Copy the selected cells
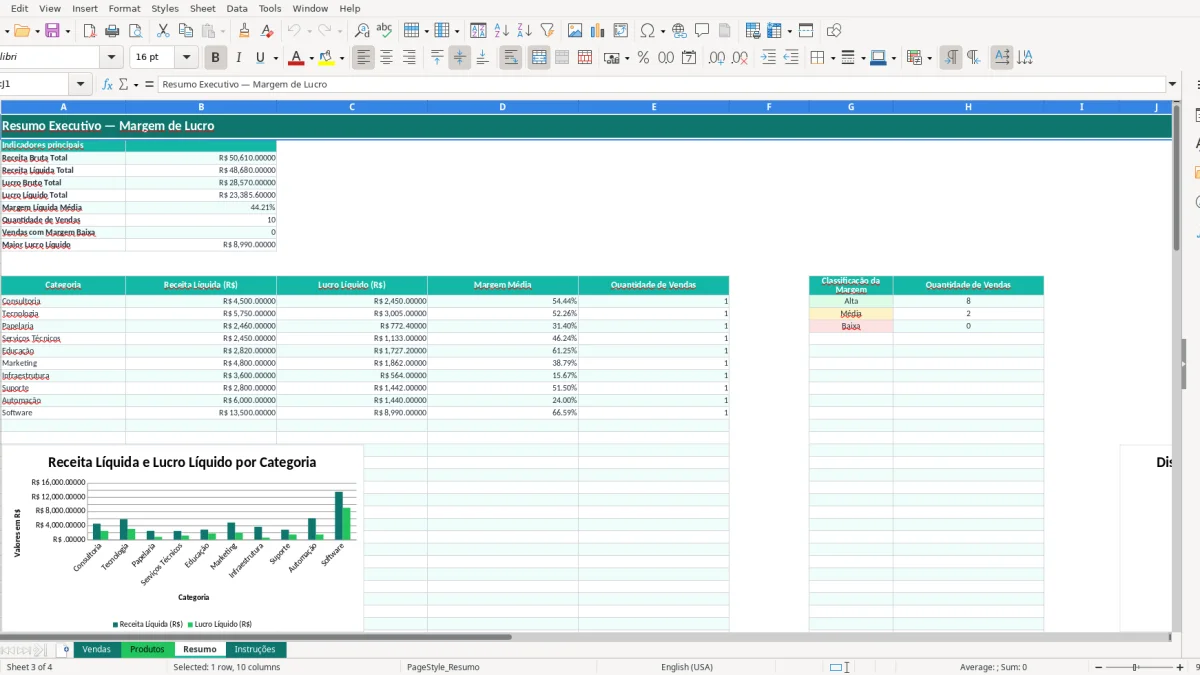Image resolution: width=1200 pixels, height=675 pixels. pyautogui.click(x=187, y=31)
